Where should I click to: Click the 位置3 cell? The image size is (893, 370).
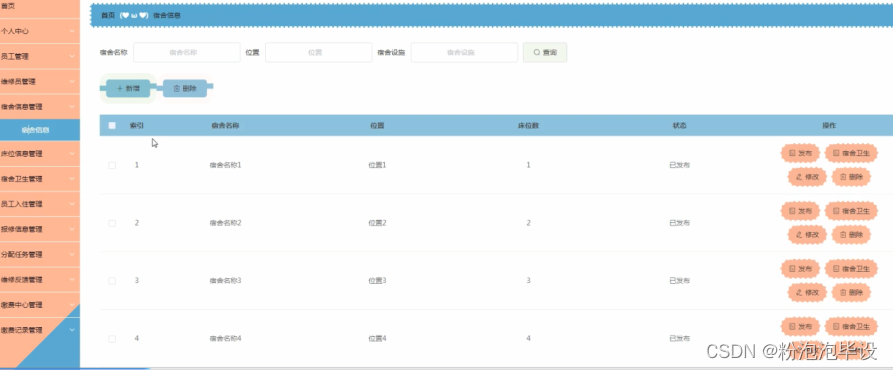tap(378, 281)
